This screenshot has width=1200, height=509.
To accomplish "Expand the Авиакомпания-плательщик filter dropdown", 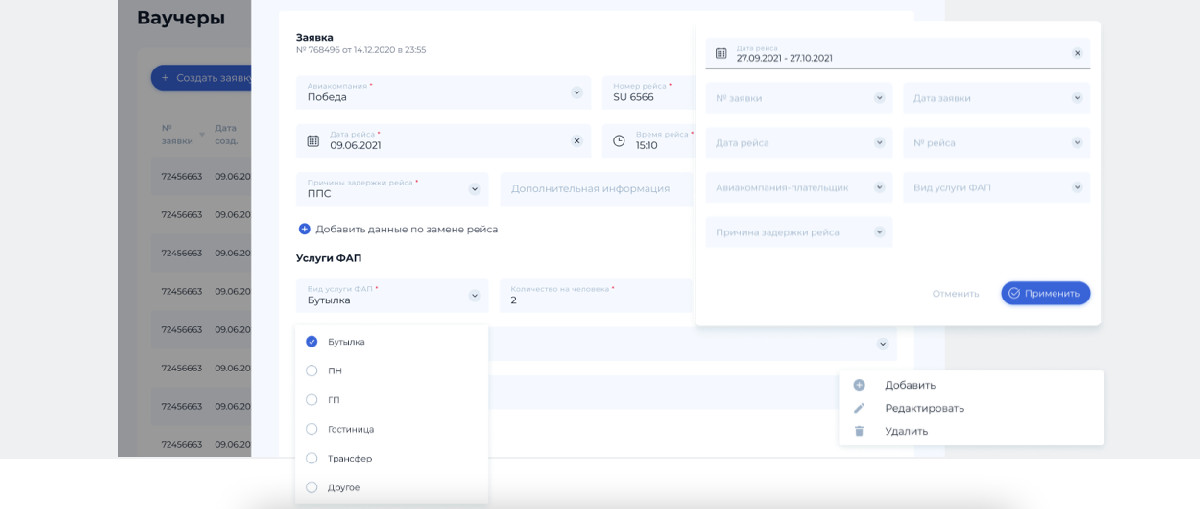I will [x=880, y=187].
